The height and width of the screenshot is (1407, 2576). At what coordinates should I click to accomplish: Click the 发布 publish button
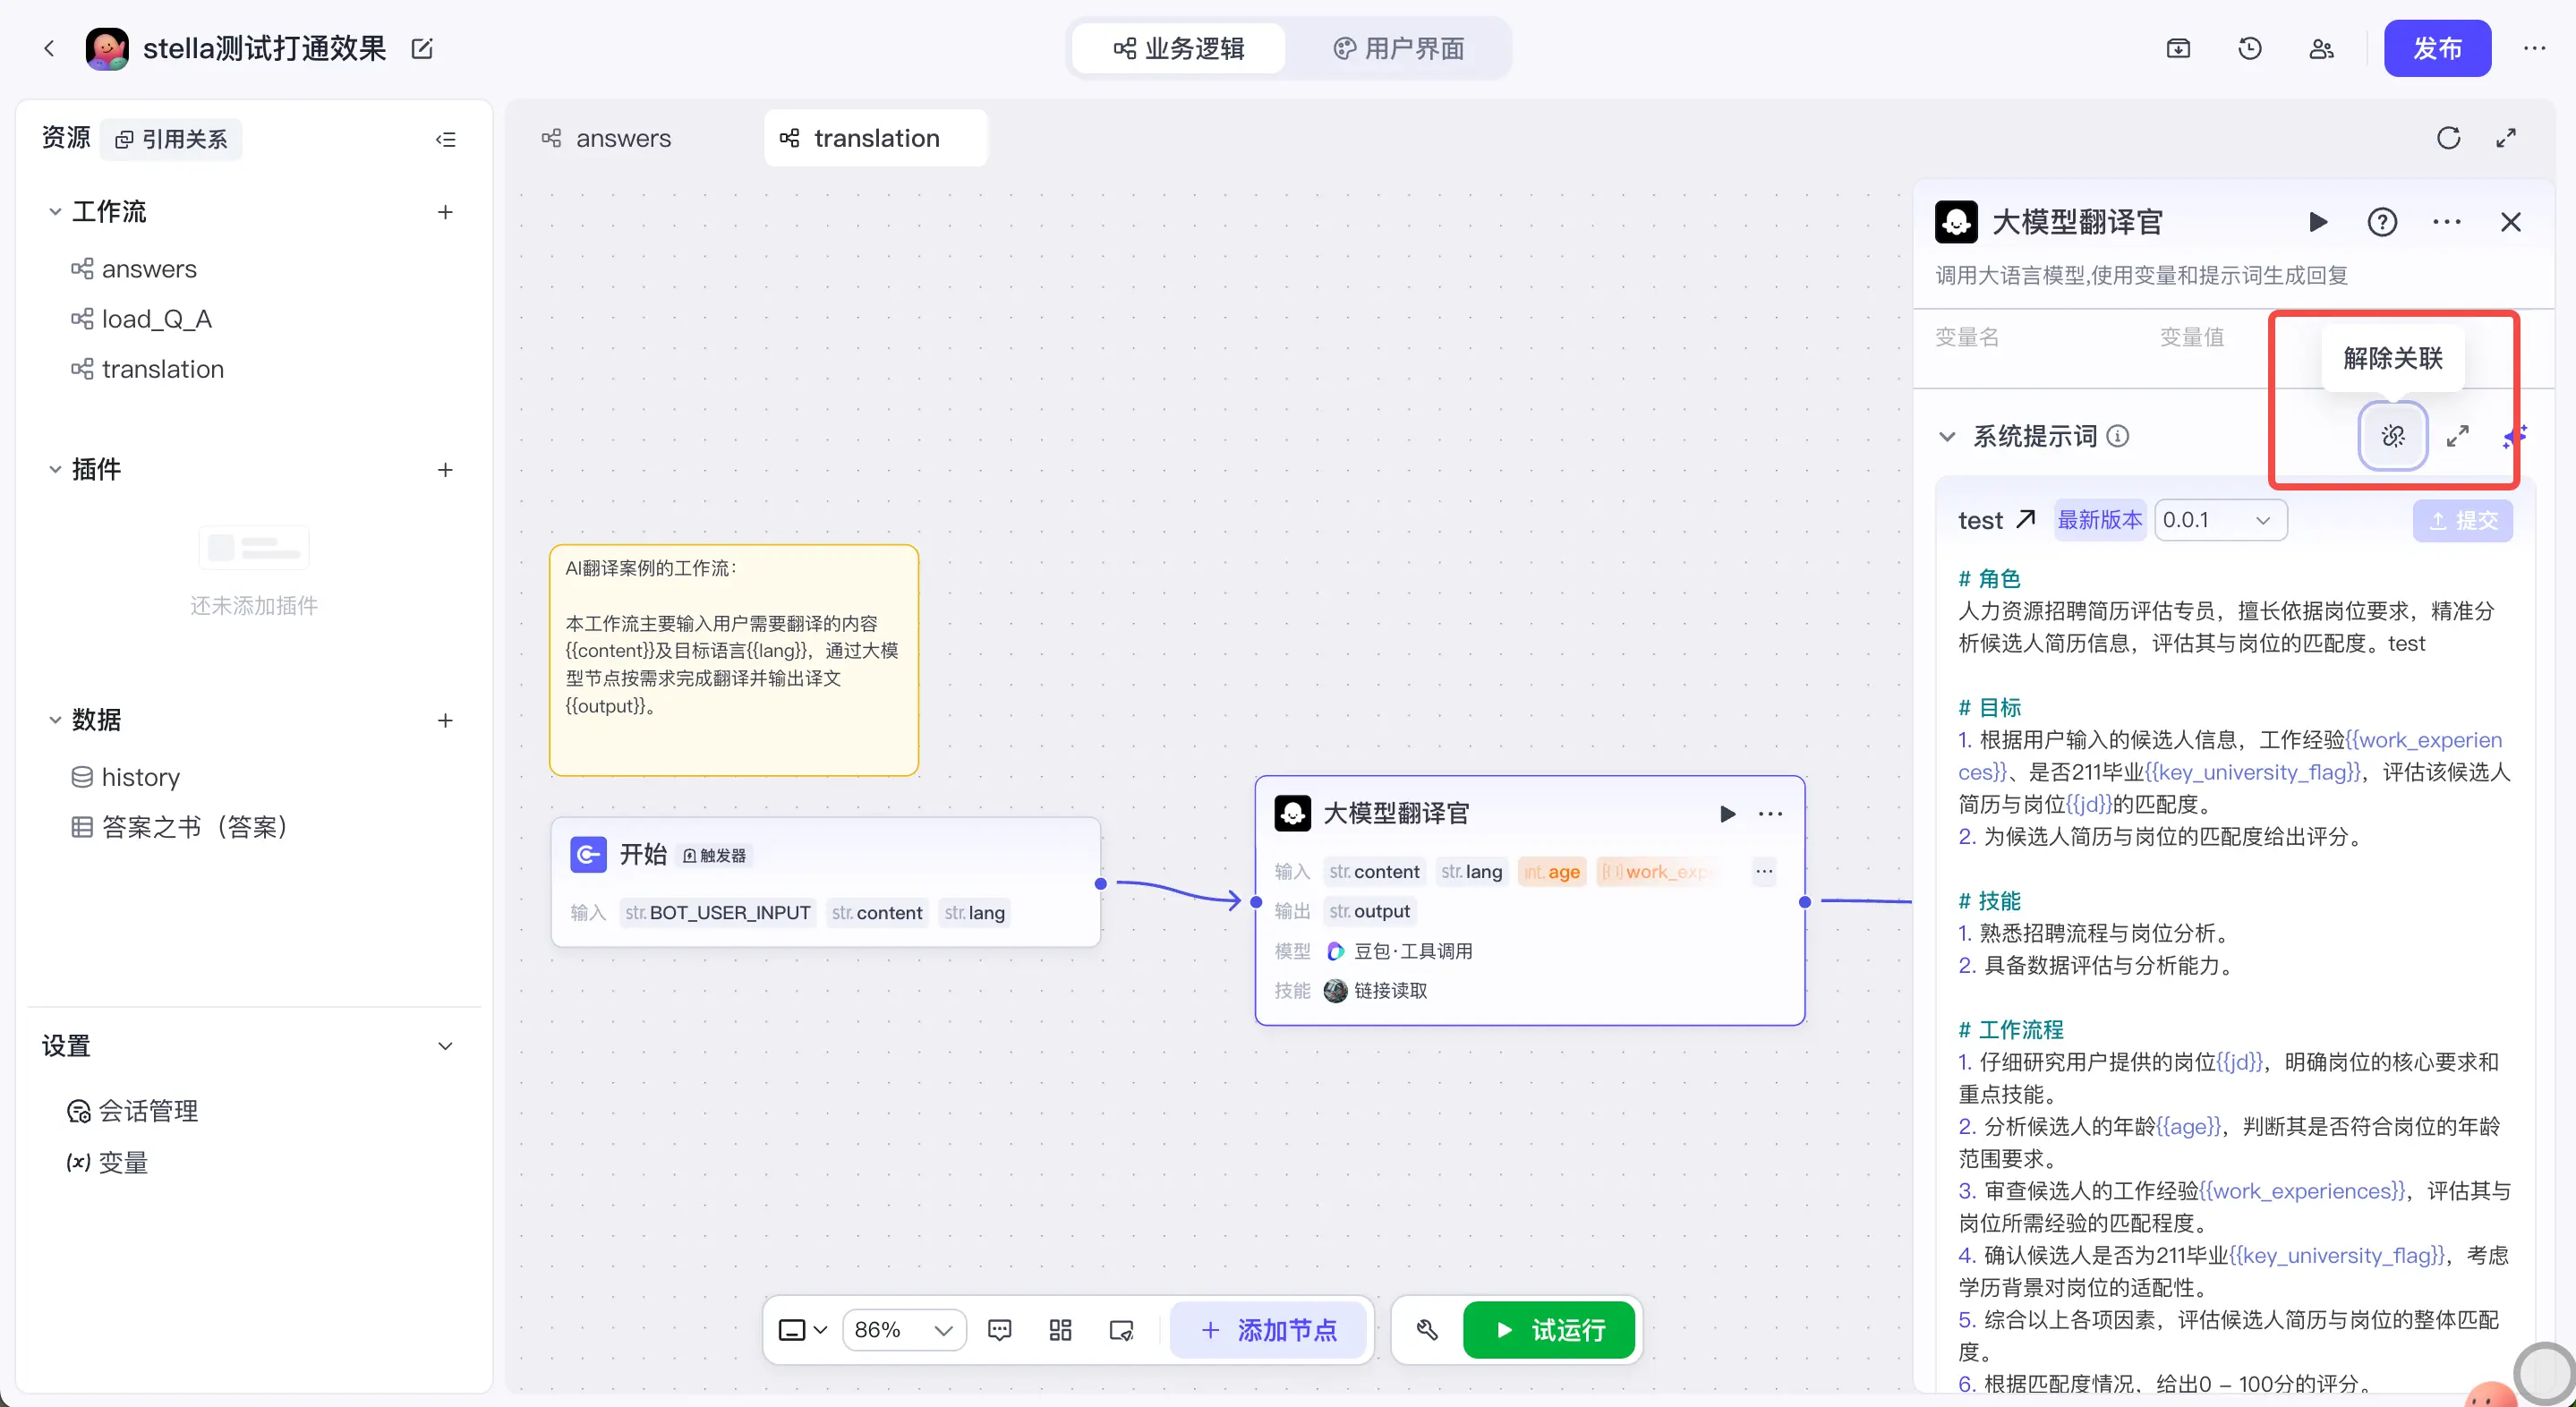(x=2437, y=48)
